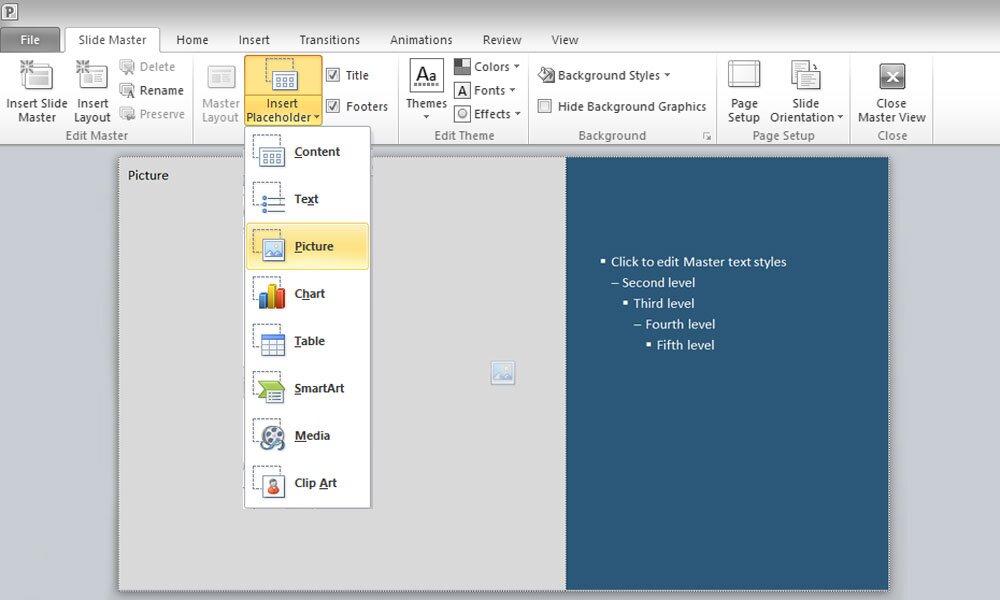
Task: Choose the Table placeholder option
Action: click(x=308, y=341)
